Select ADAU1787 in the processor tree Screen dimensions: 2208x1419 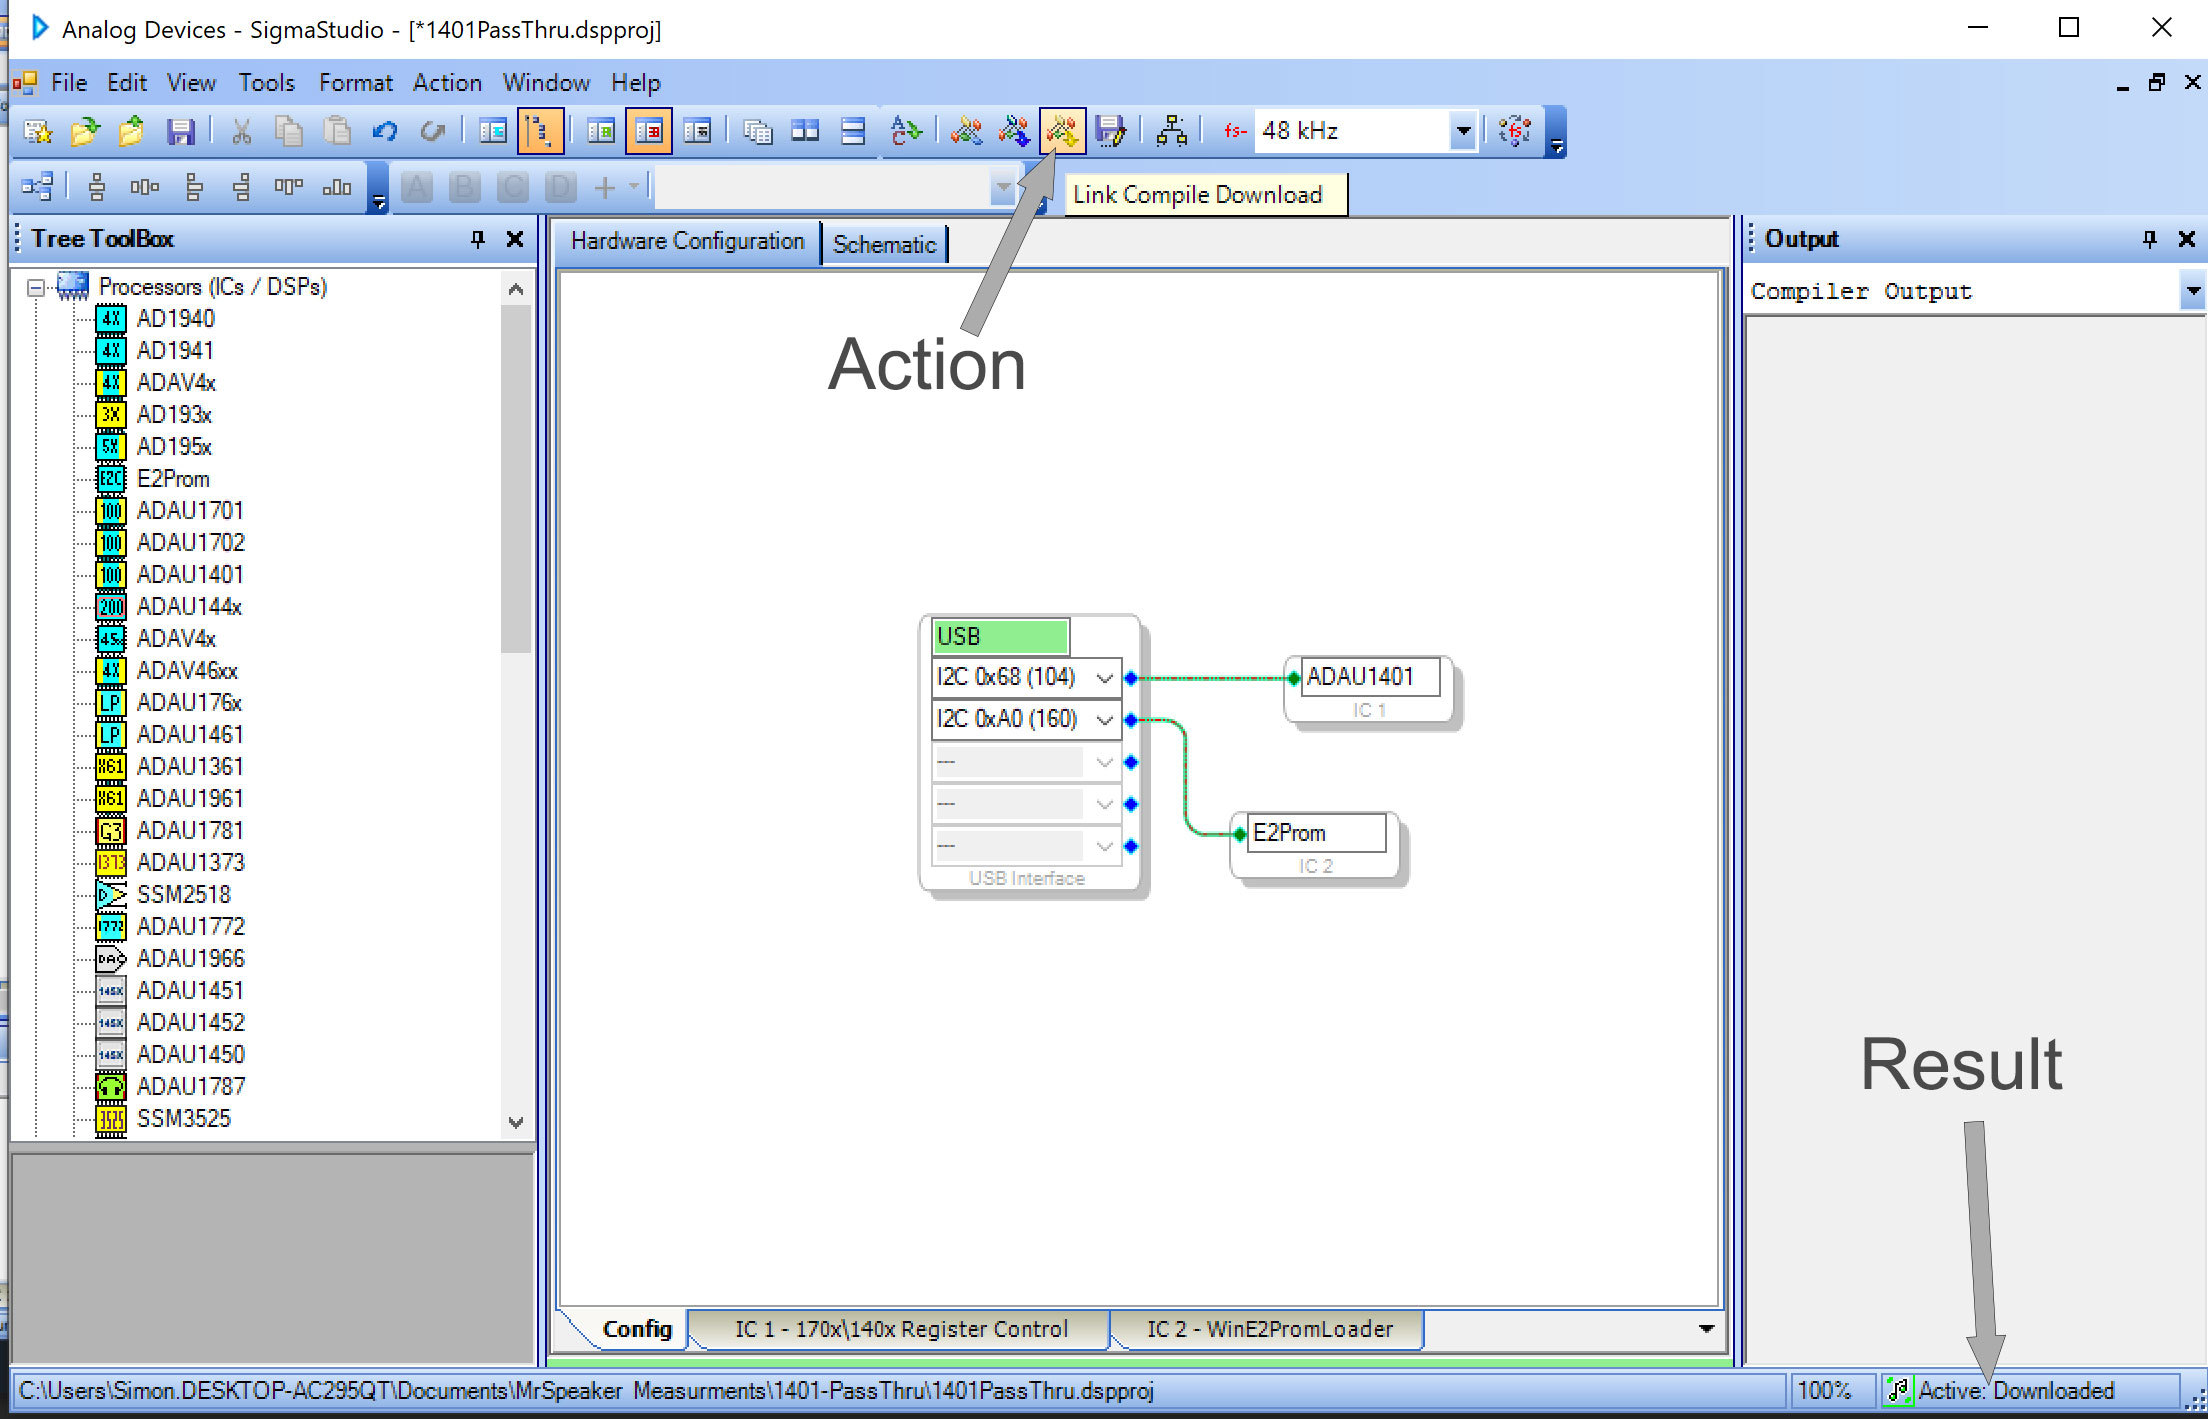pyautogui.click(x=191, y=1087)
